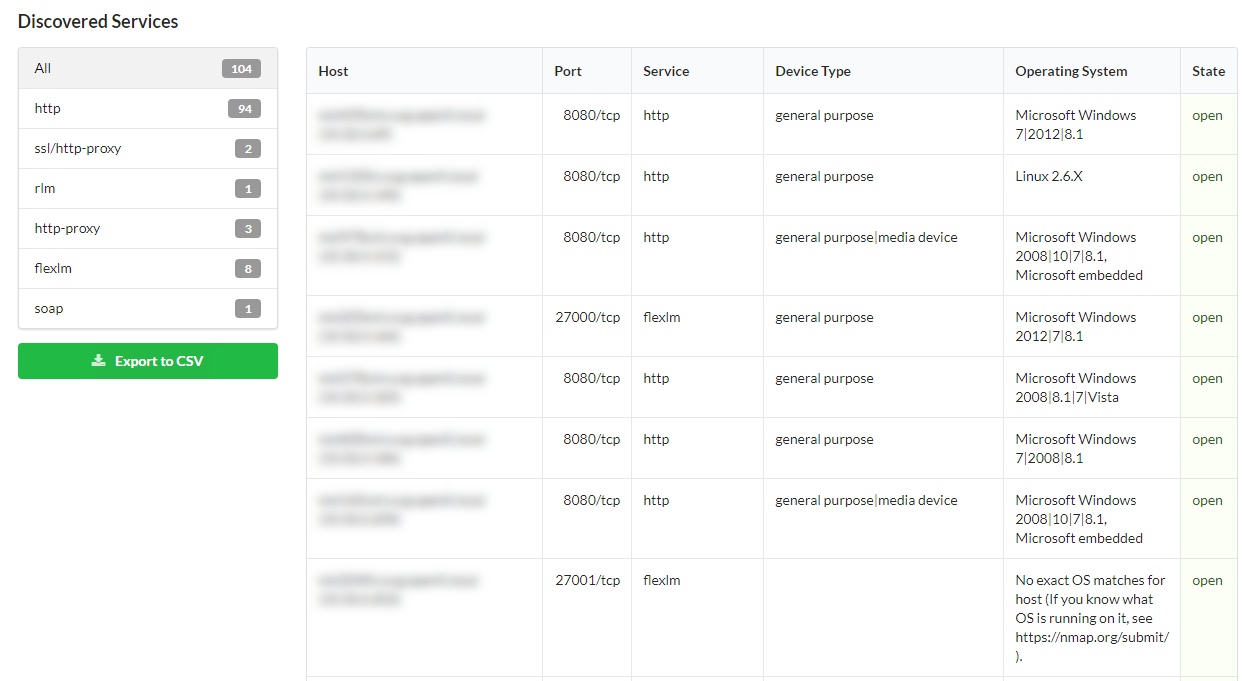Click the Linux 2.6.X operating system cell
This screenshot has height=681, width=1246.
tap(1049, 177)
